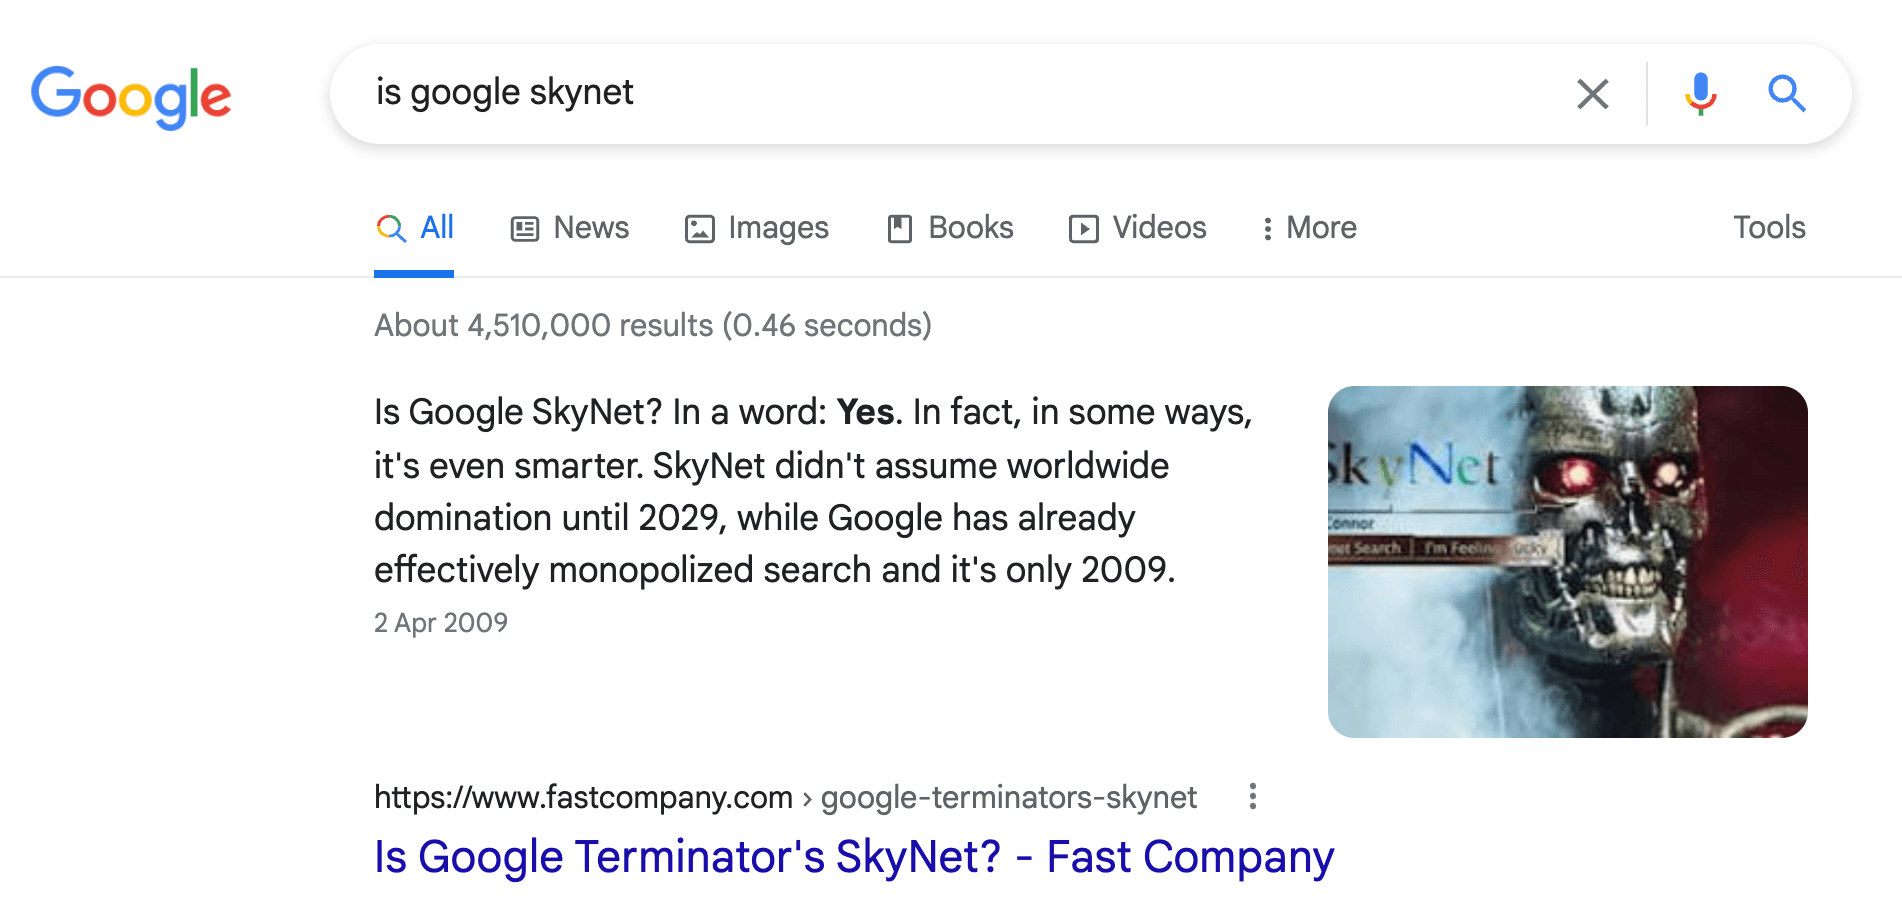
Task: Click the Videos tab play icon
Action: click(1083, 229)
